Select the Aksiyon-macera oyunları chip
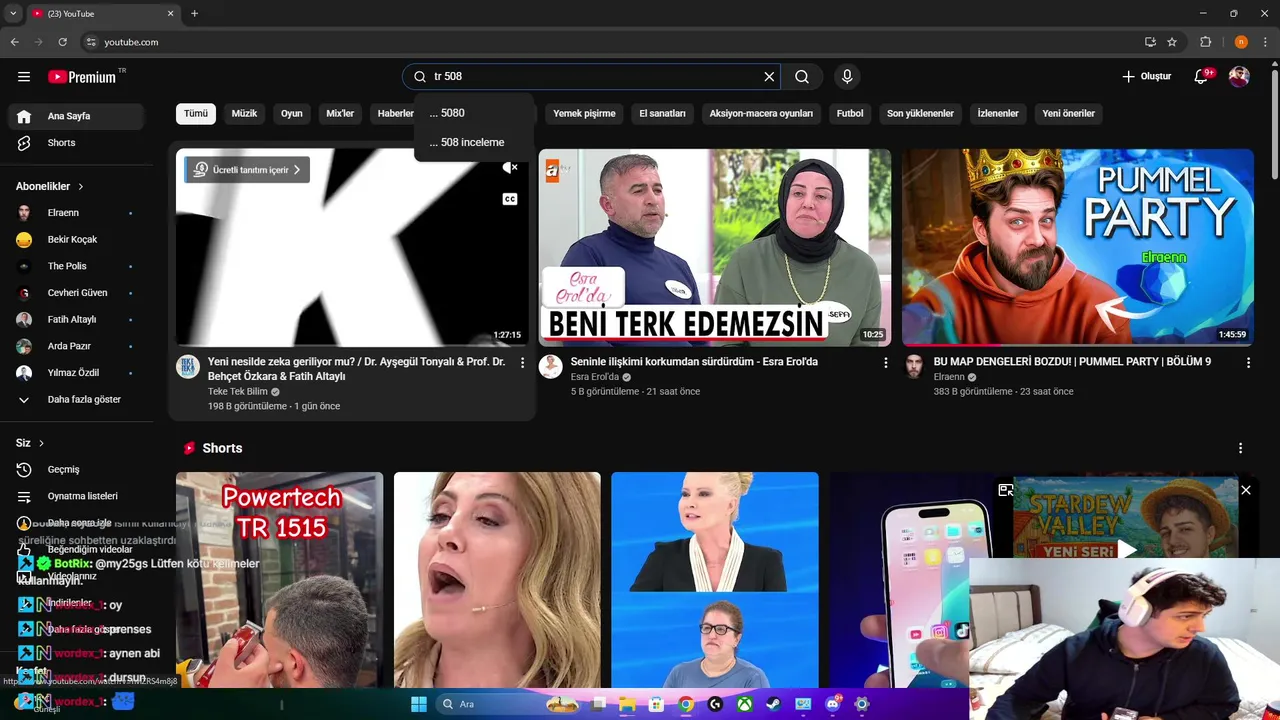 click(x=761, y=113)
